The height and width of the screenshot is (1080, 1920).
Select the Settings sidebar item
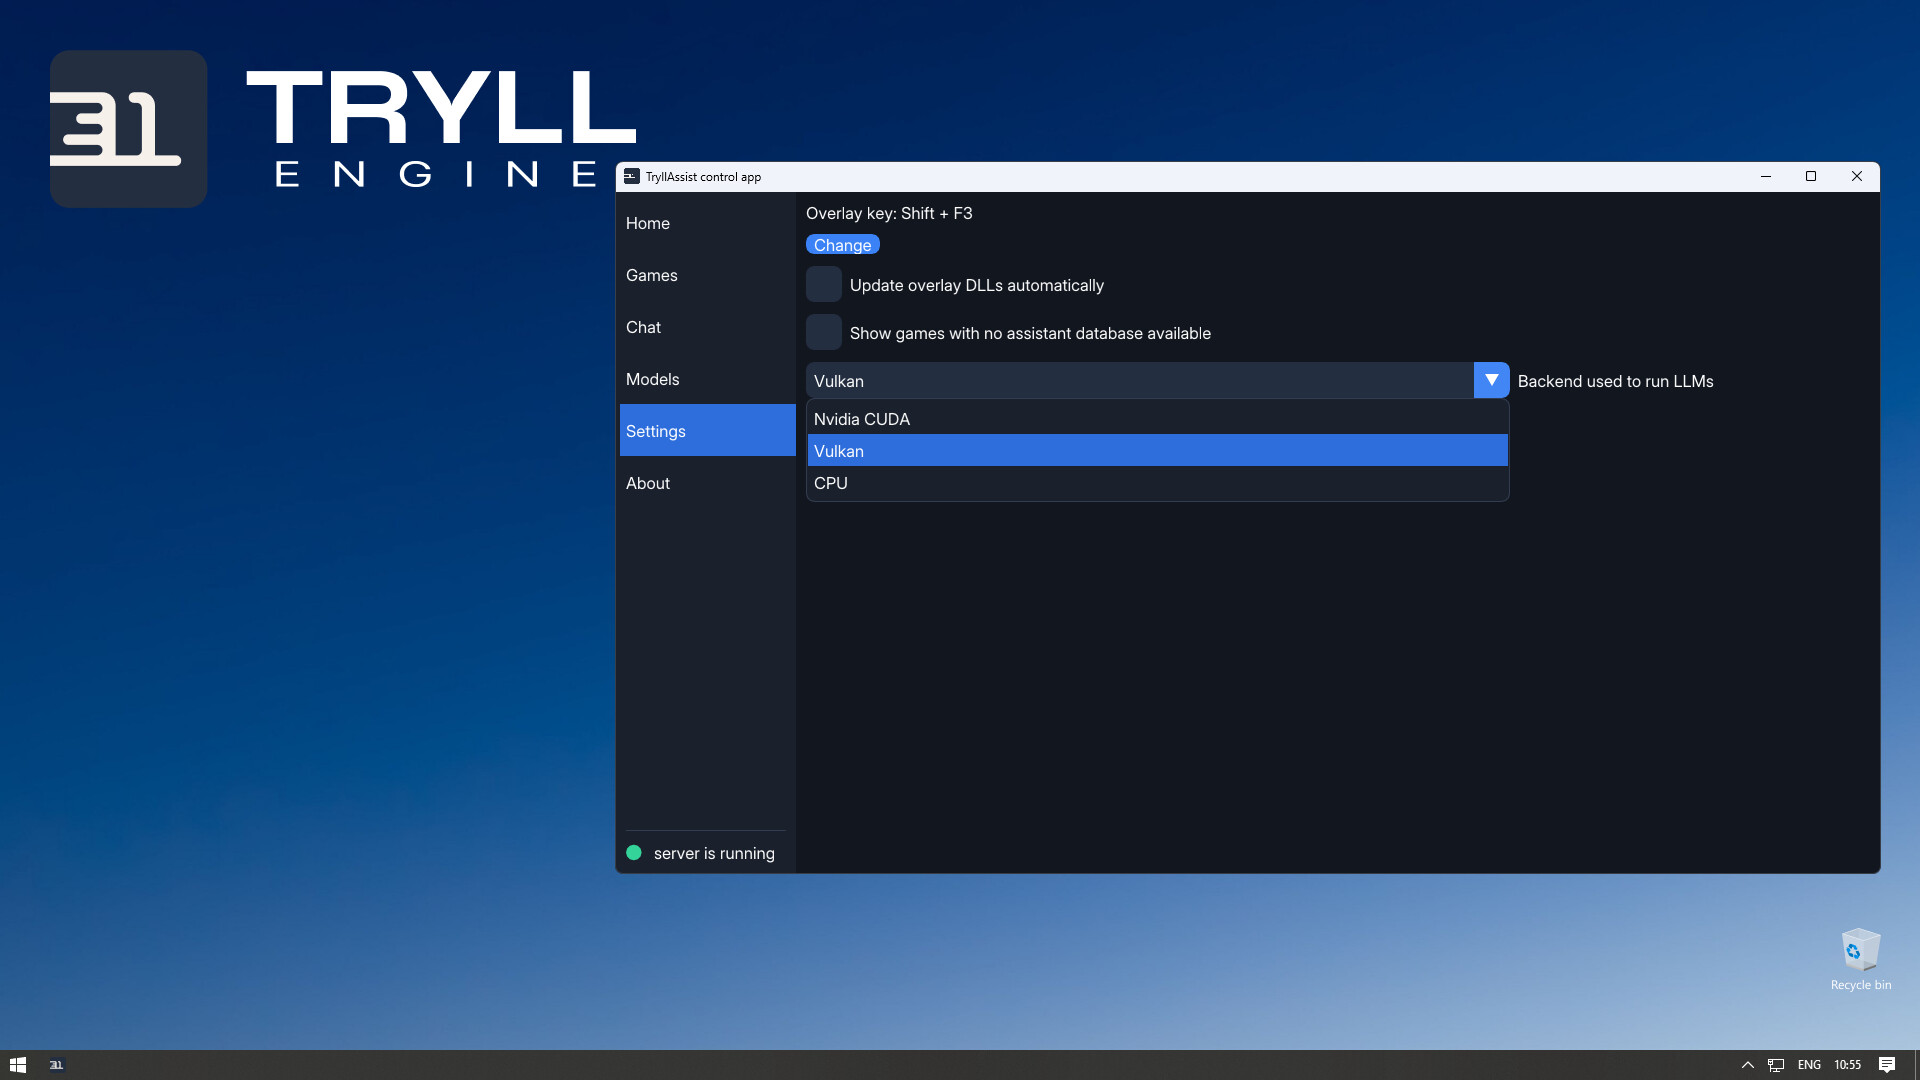tap(707, 430)
